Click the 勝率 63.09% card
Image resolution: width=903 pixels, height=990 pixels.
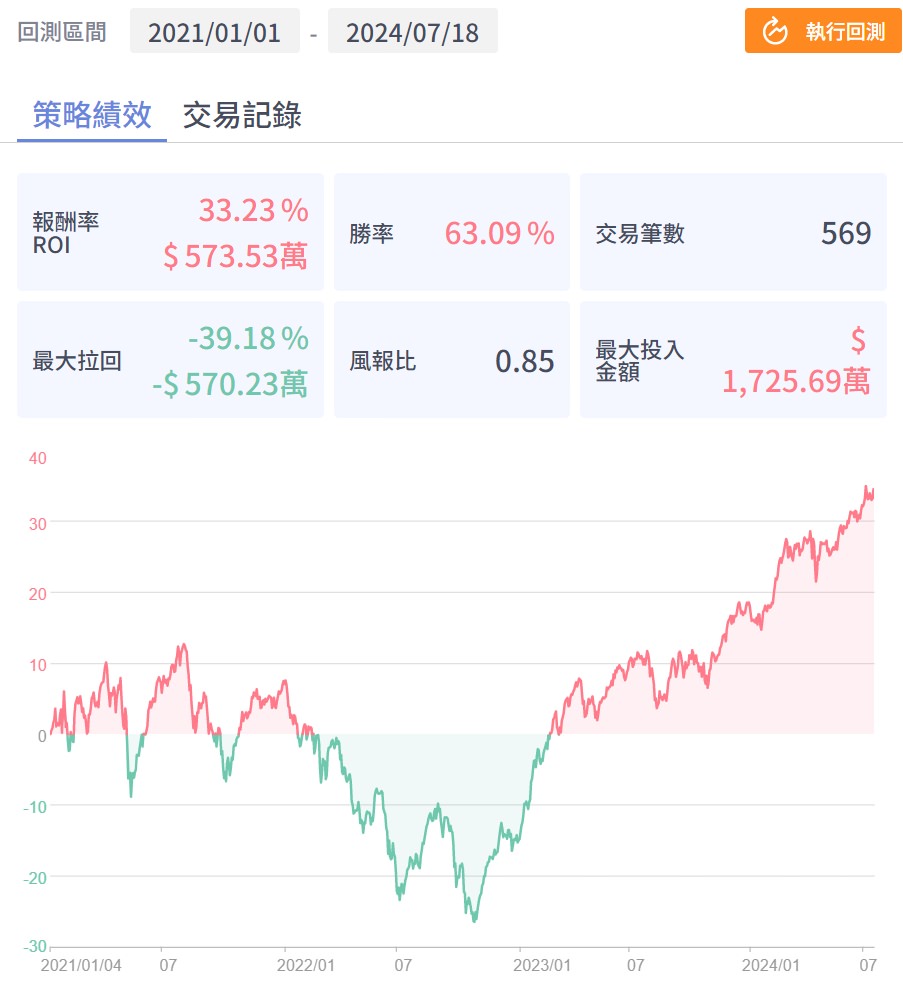(x=451, y=233)
